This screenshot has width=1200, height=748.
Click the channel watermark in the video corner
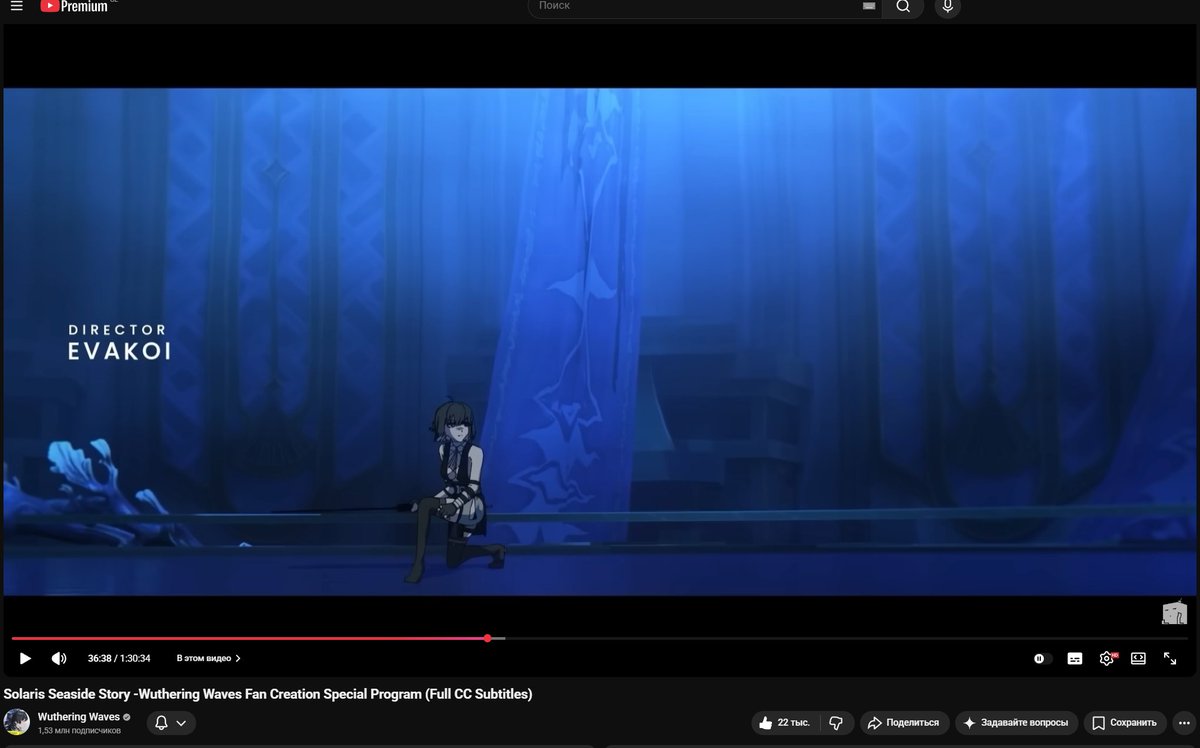(x=1174, y=613)
